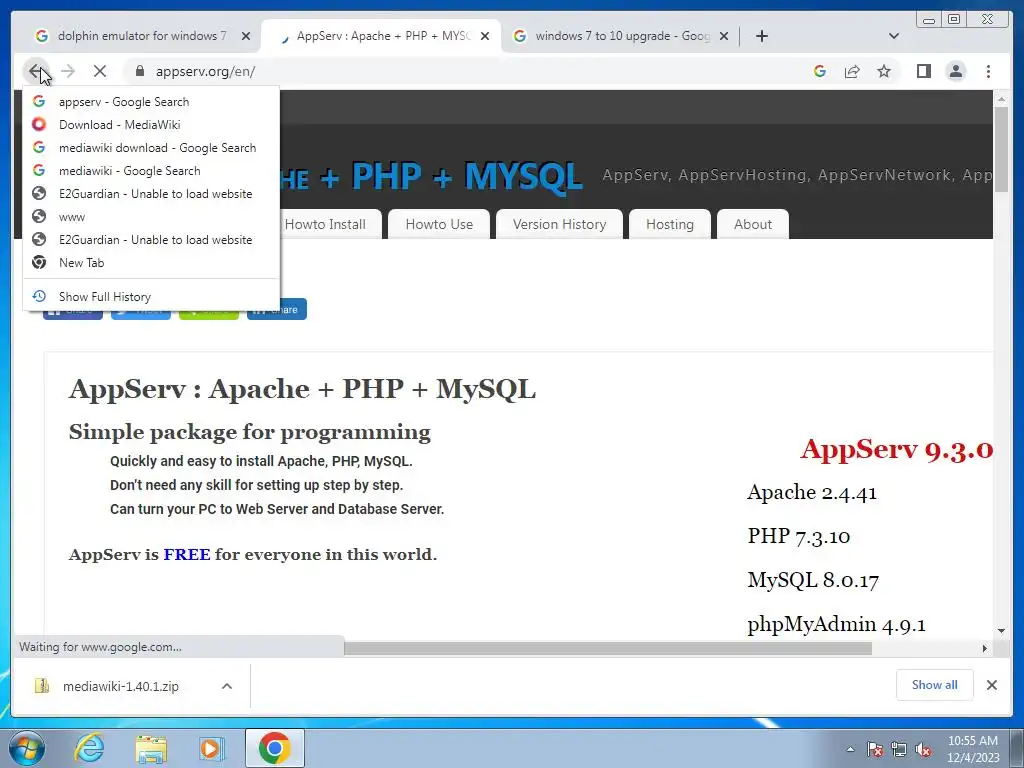Select mediawiki - Google Search history entry
1024x768 pixels.
[x=151, y=170]
